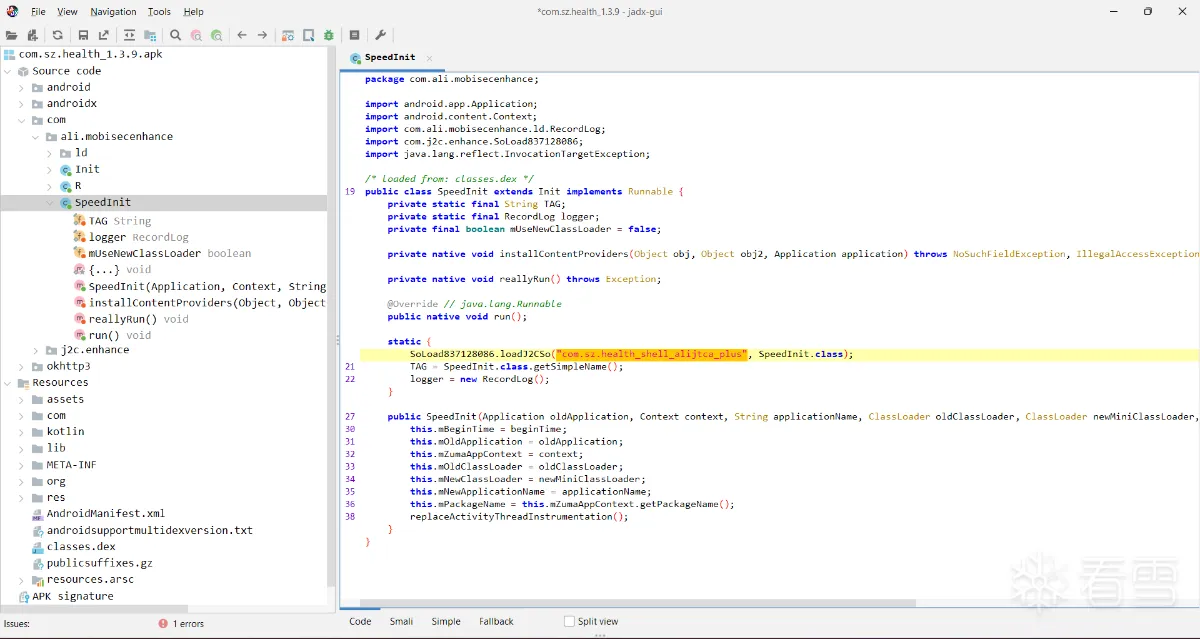This screenshot has width=1200, height=639.
Task: Expand the lib resource folder
Action: [21, 448]
